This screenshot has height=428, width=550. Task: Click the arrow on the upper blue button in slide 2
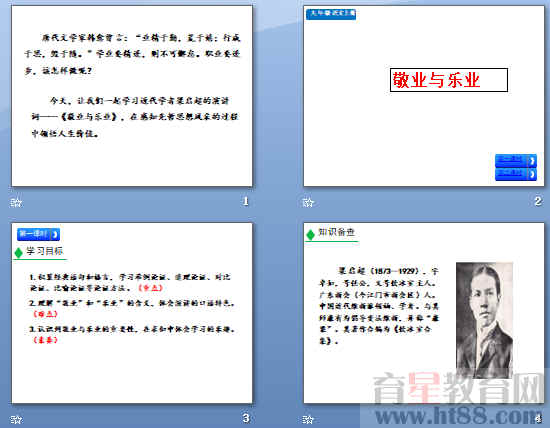coord(532,161)
